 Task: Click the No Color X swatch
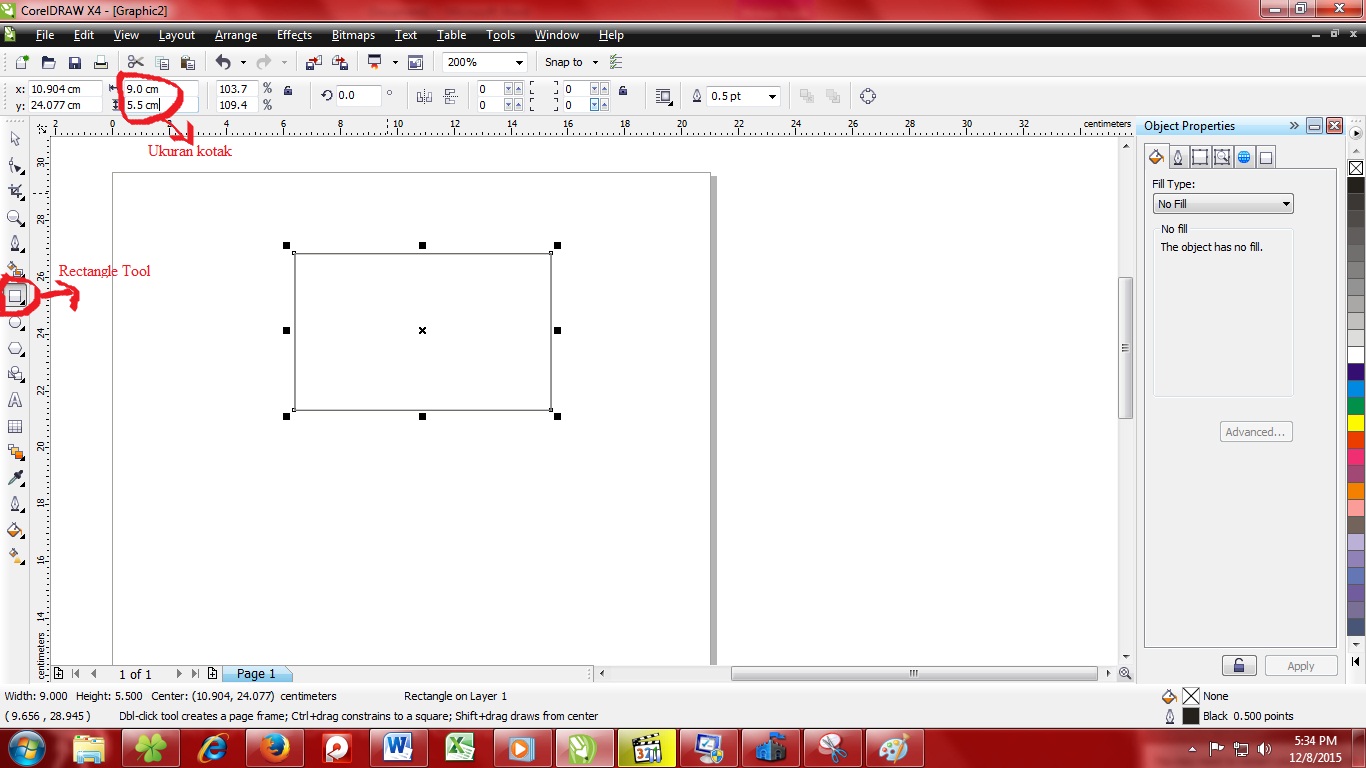[1356, 168]
